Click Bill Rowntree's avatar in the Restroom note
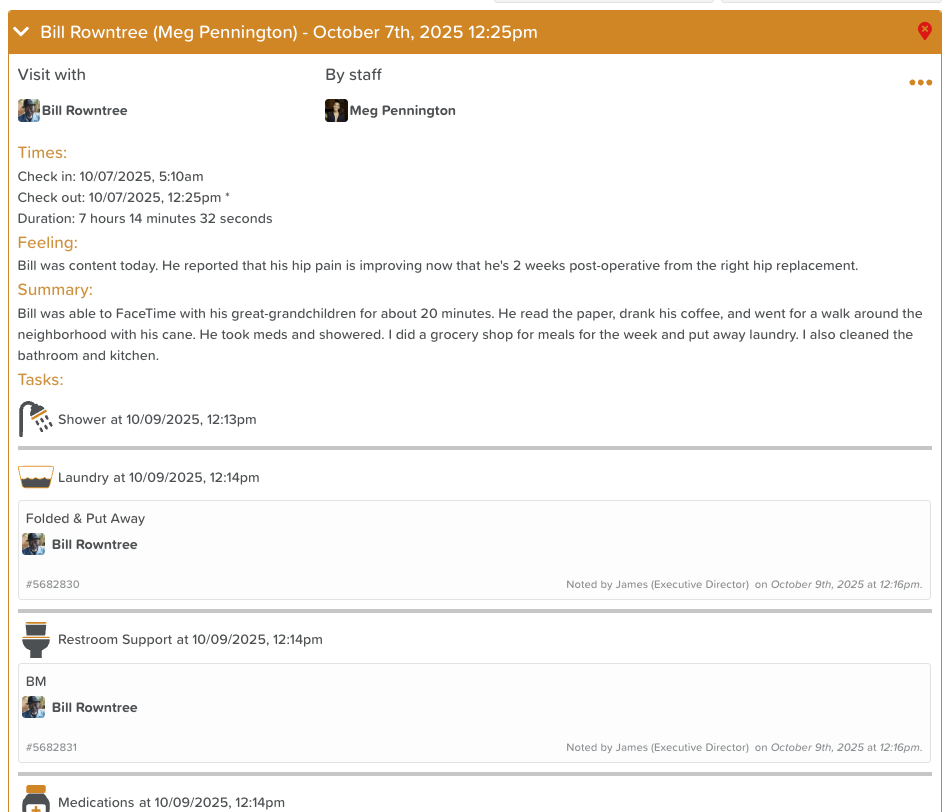This screenshot has height=812, width=952. pos(34,708)
